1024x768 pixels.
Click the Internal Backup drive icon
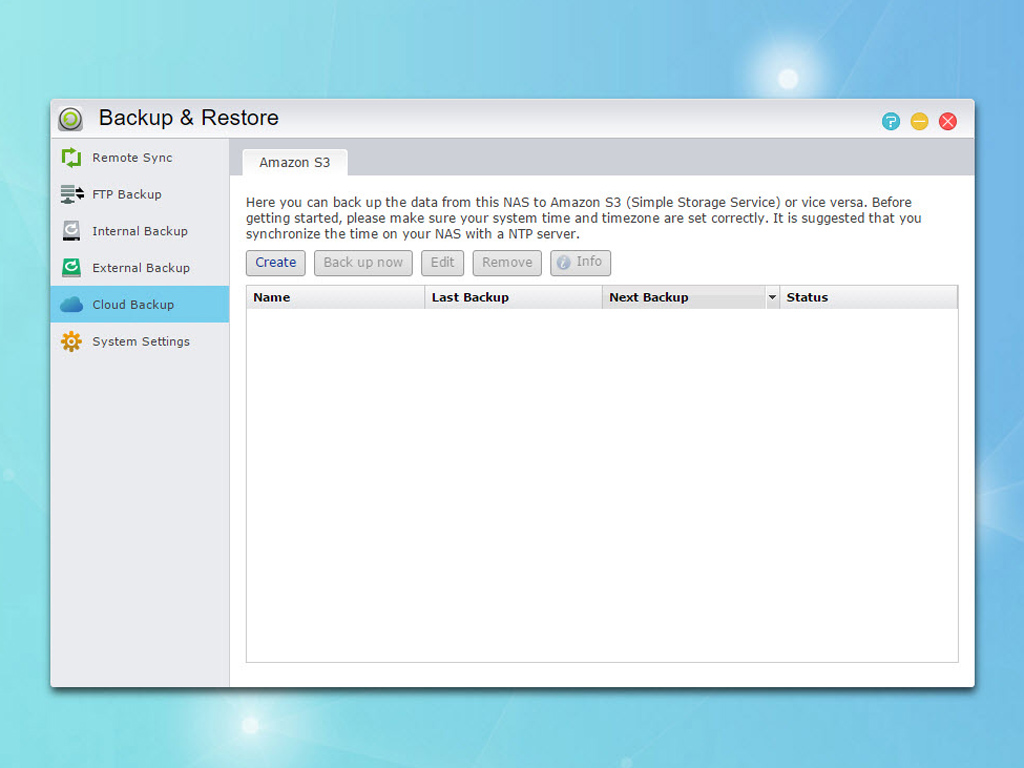point(71,231)
